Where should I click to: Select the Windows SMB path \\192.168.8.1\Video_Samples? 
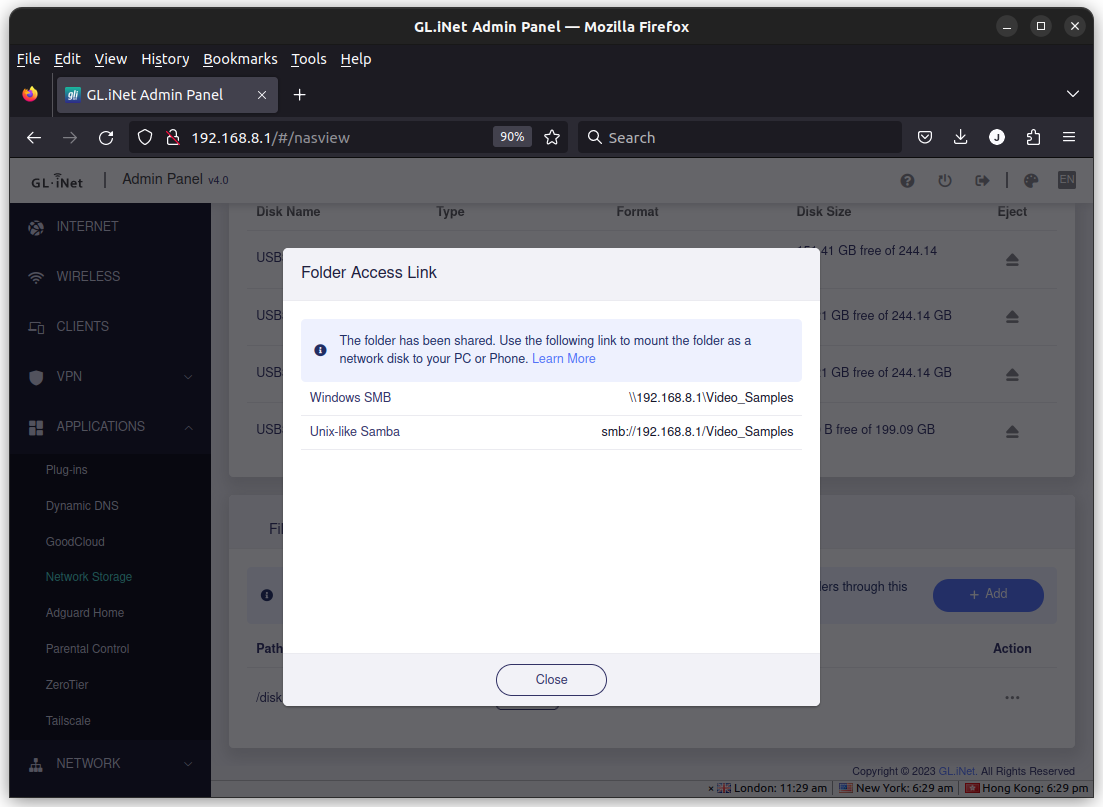(x=710, y=398)
